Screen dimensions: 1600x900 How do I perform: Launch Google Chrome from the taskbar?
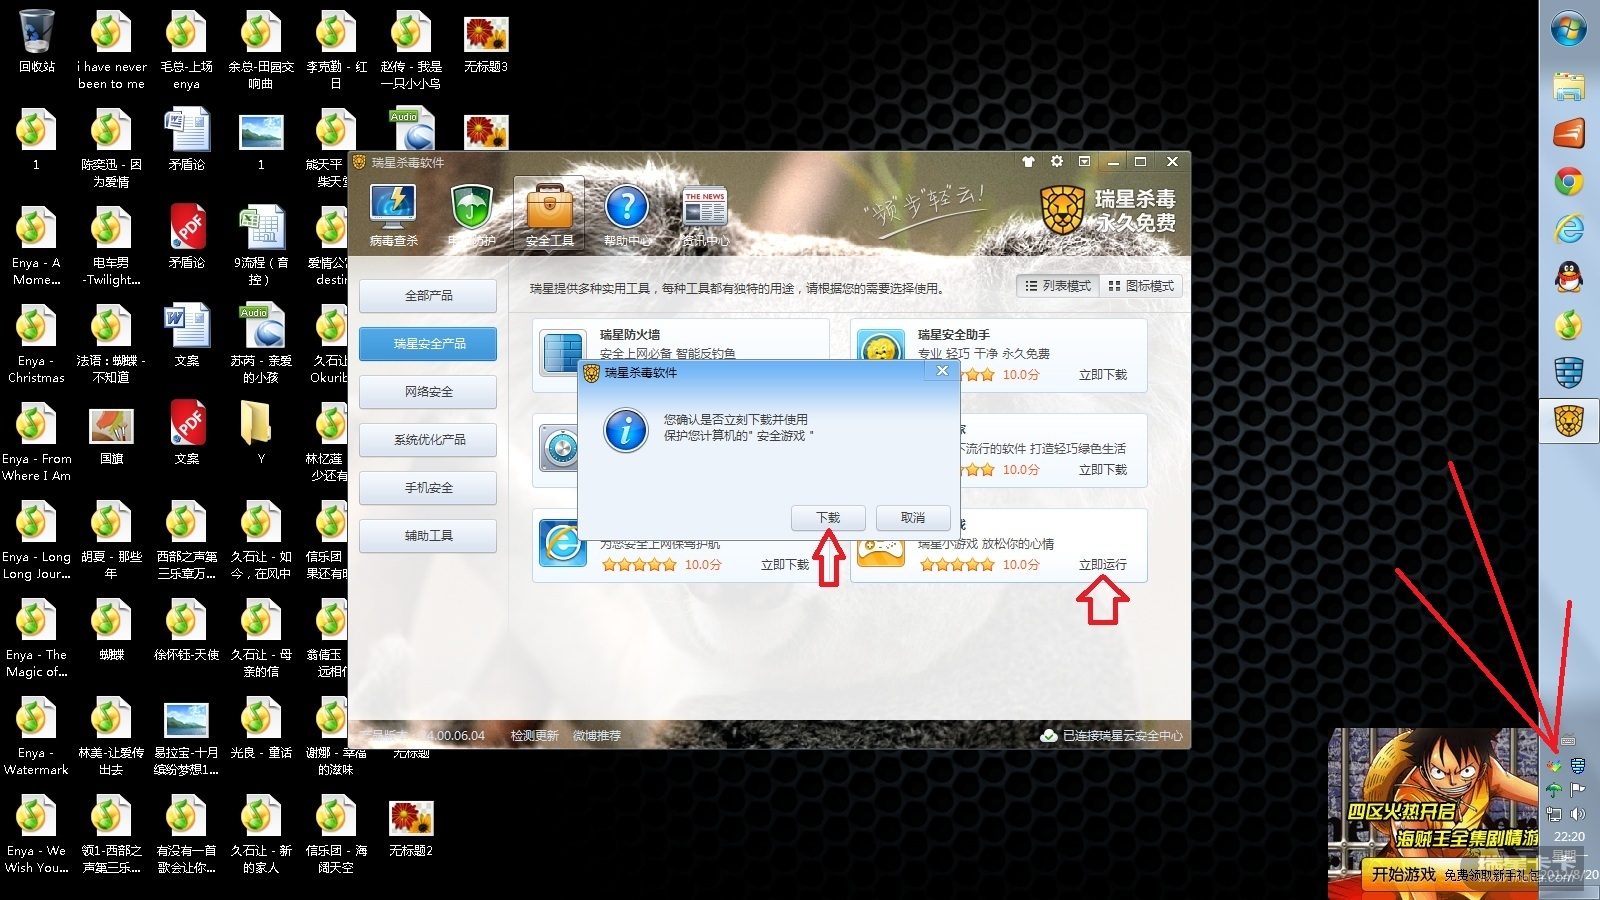coord(1569,181)
